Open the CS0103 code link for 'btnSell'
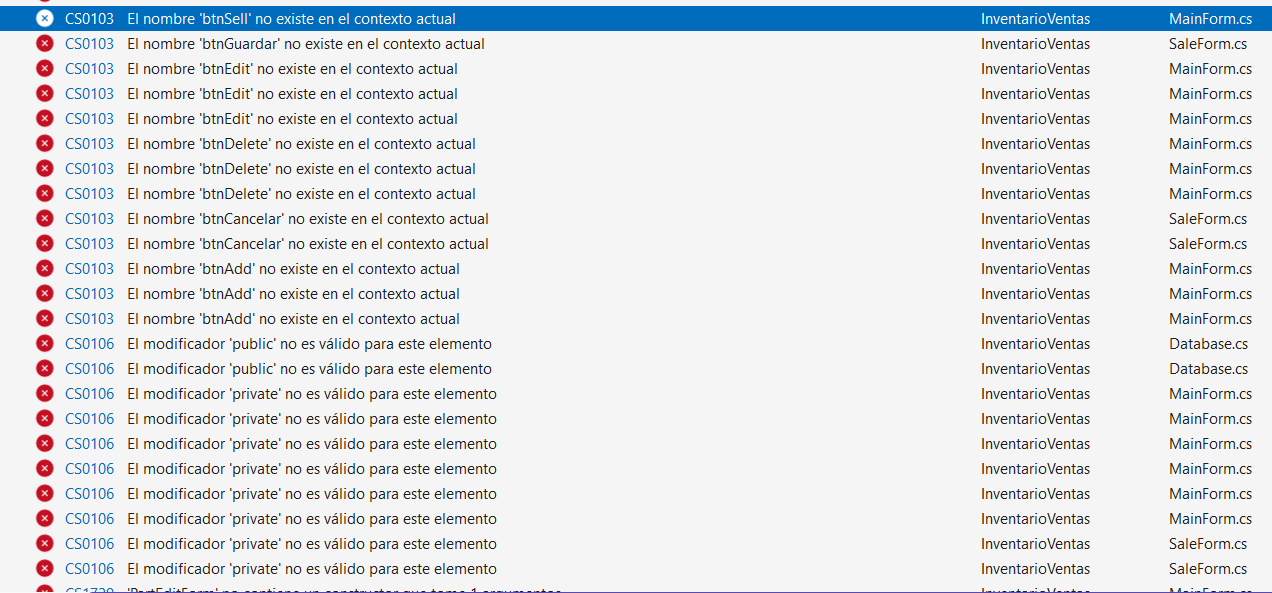Image resolution: width=1272 pixels, height=593 pixels. (89, 19)
